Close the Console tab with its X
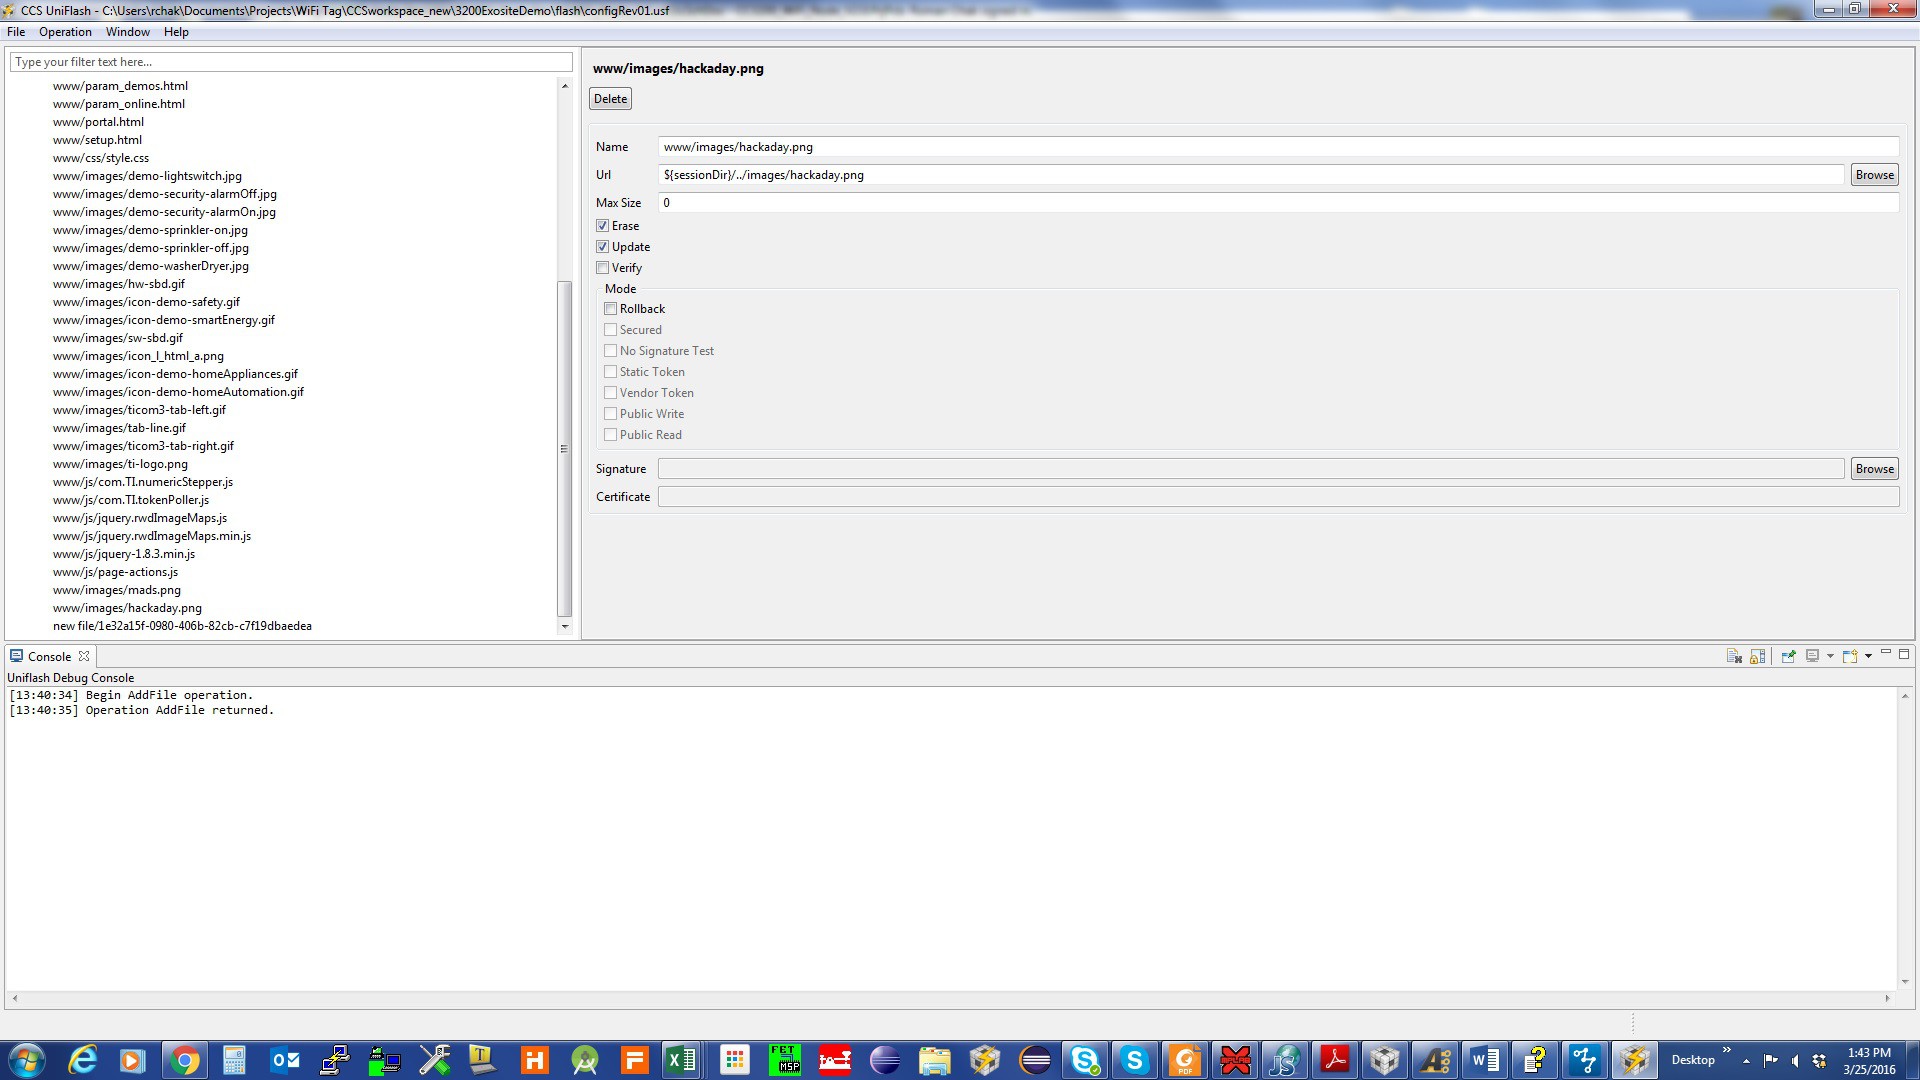 click(84, 656)
